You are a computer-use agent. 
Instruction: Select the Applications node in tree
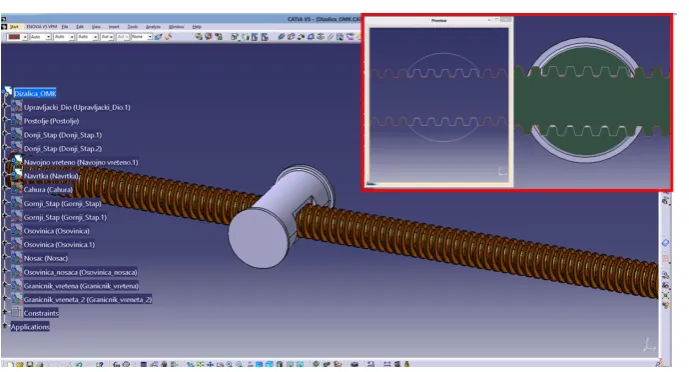pos(30,327)
